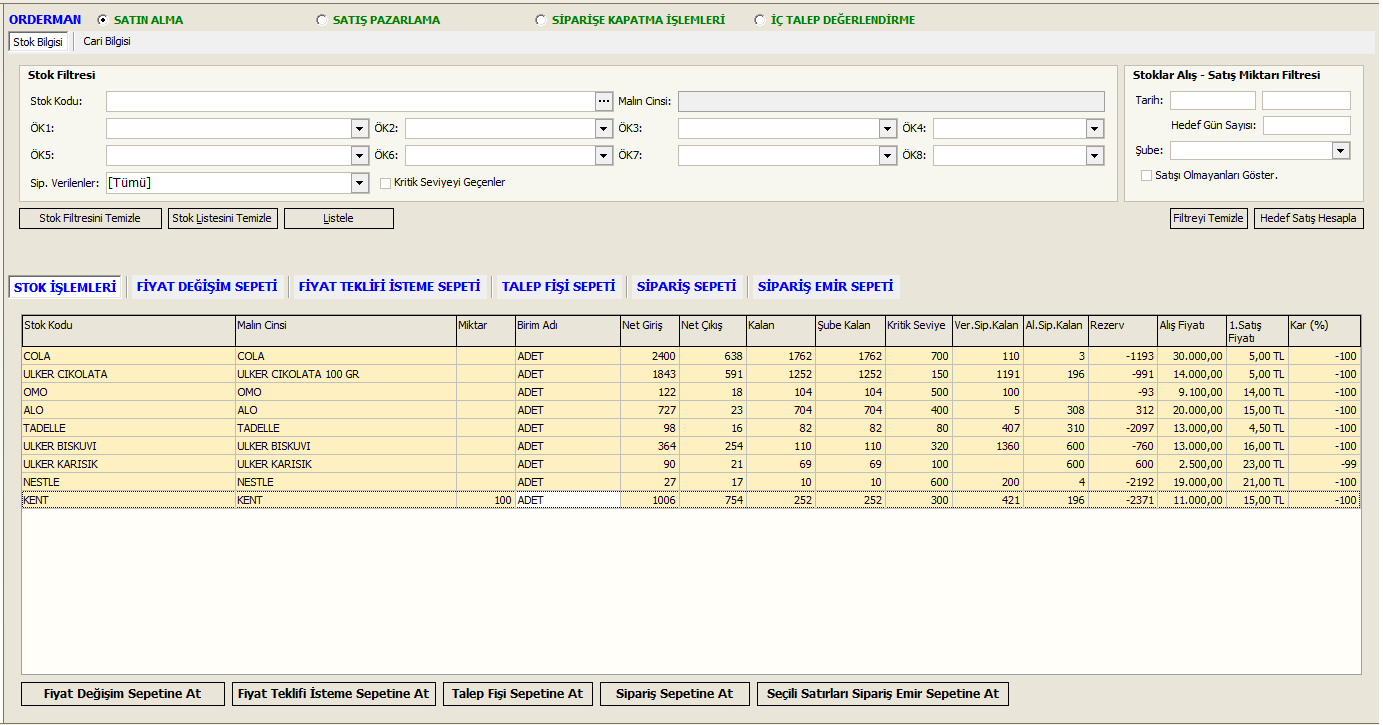
Task: Click the first Tarih date field
Action: (1212, 101)
